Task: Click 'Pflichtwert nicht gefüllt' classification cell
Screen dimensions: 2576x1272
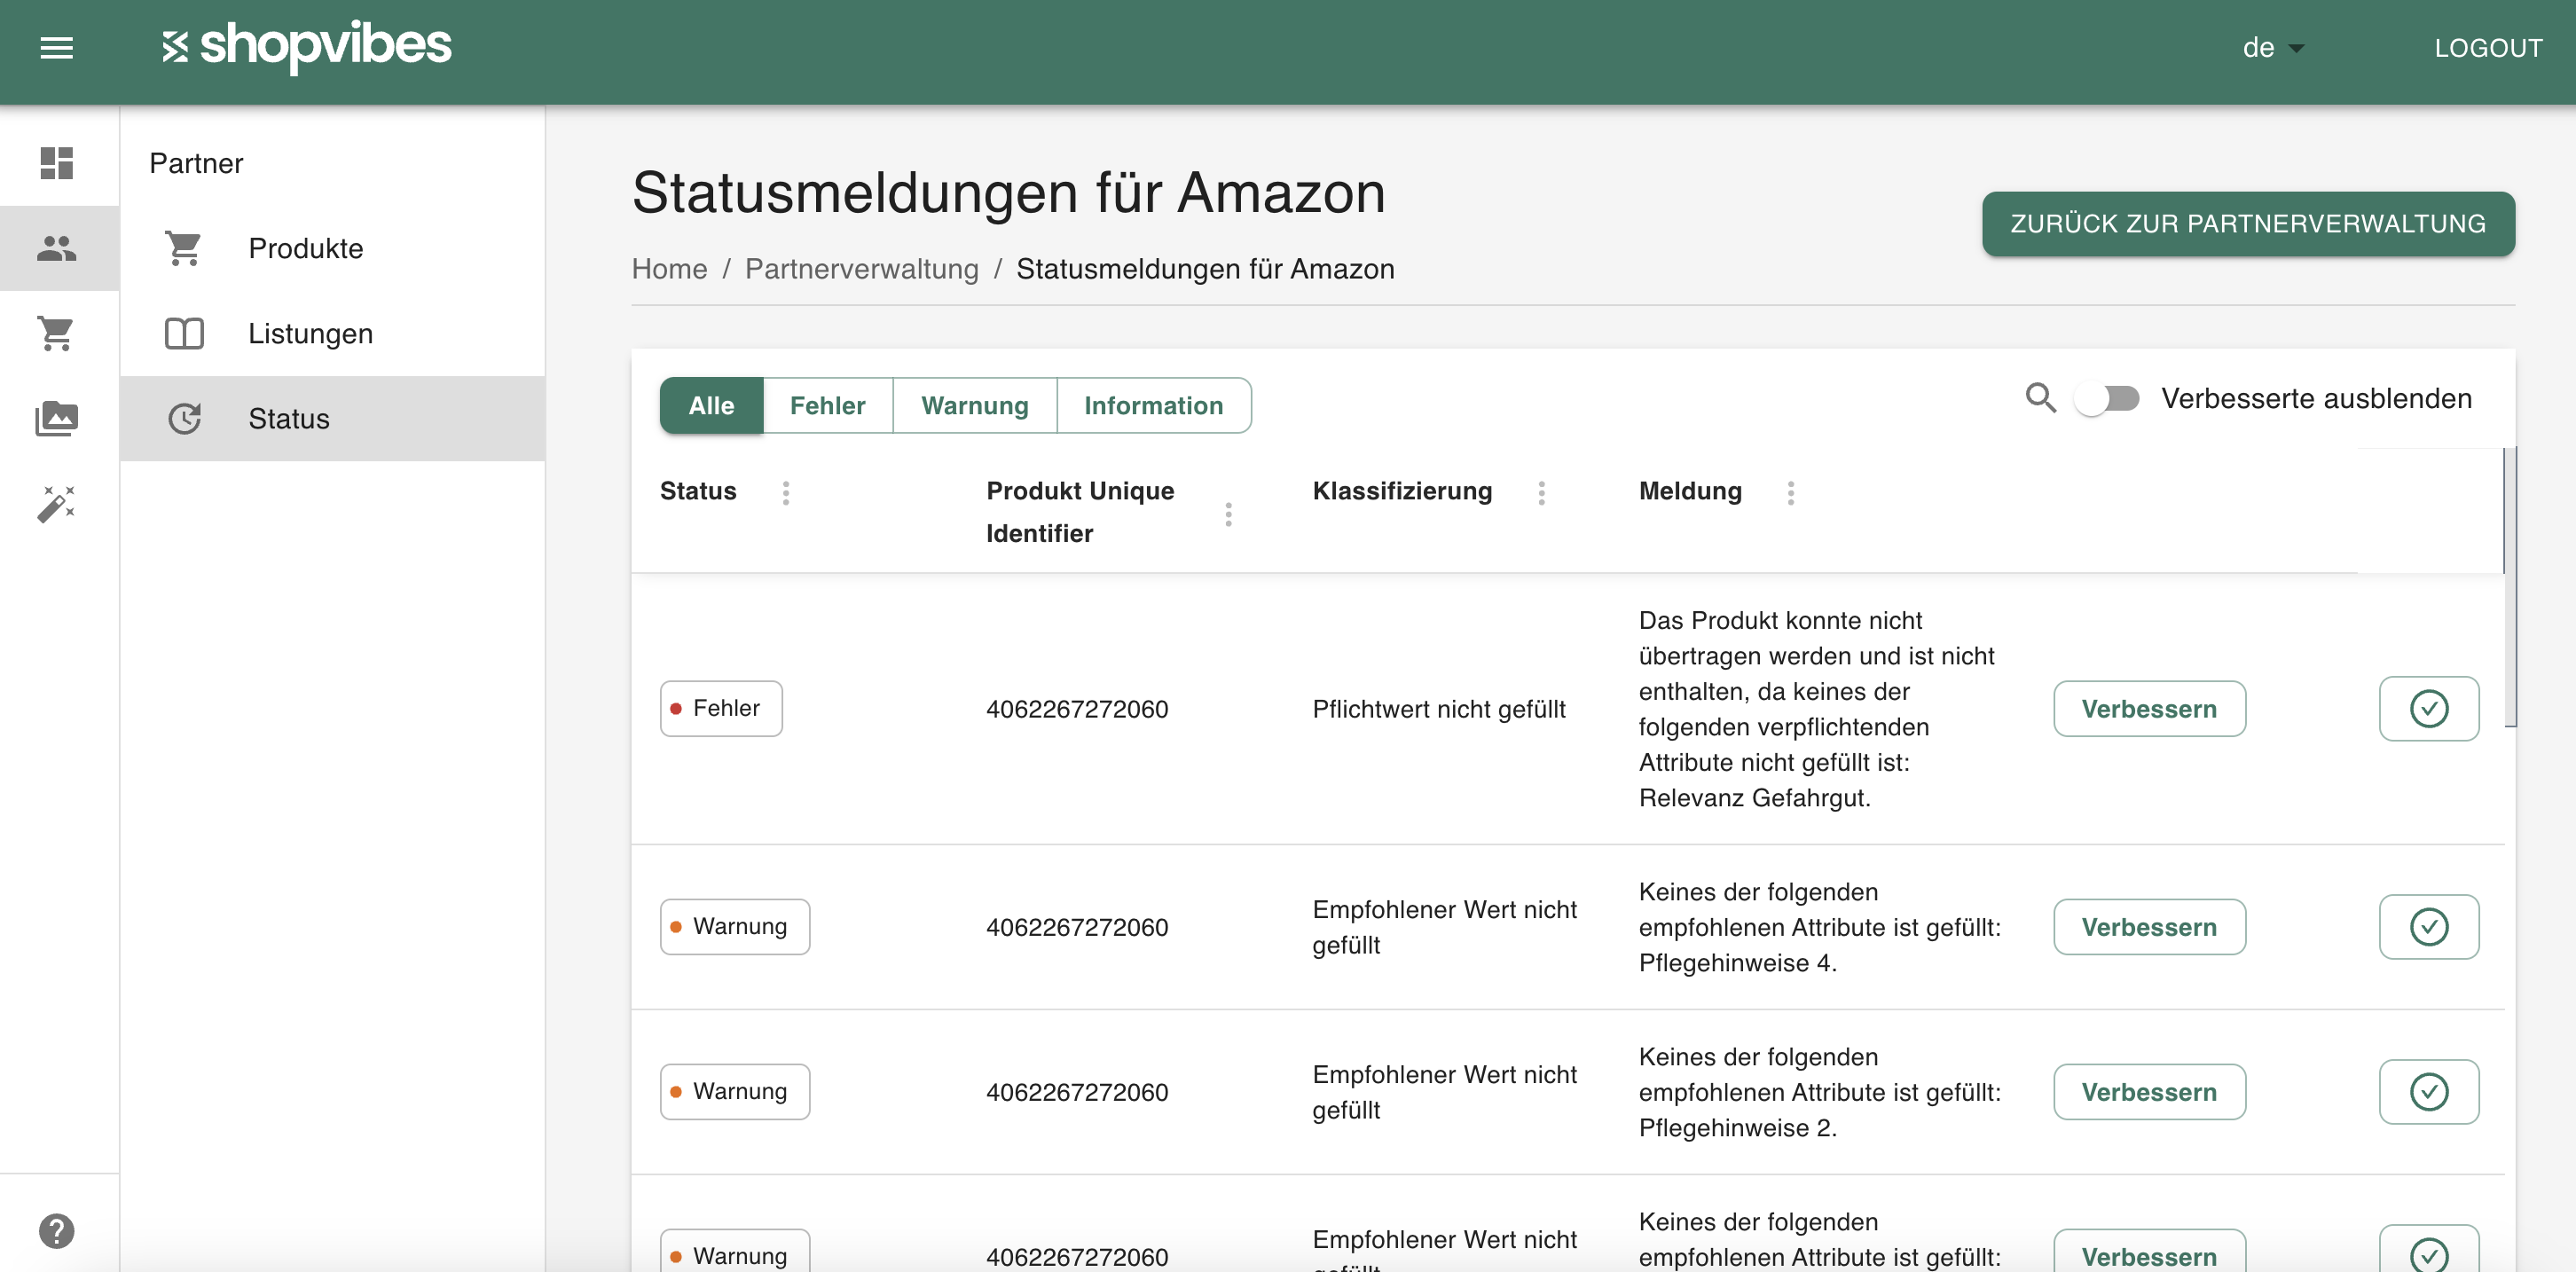Action: pos(1439,709)
